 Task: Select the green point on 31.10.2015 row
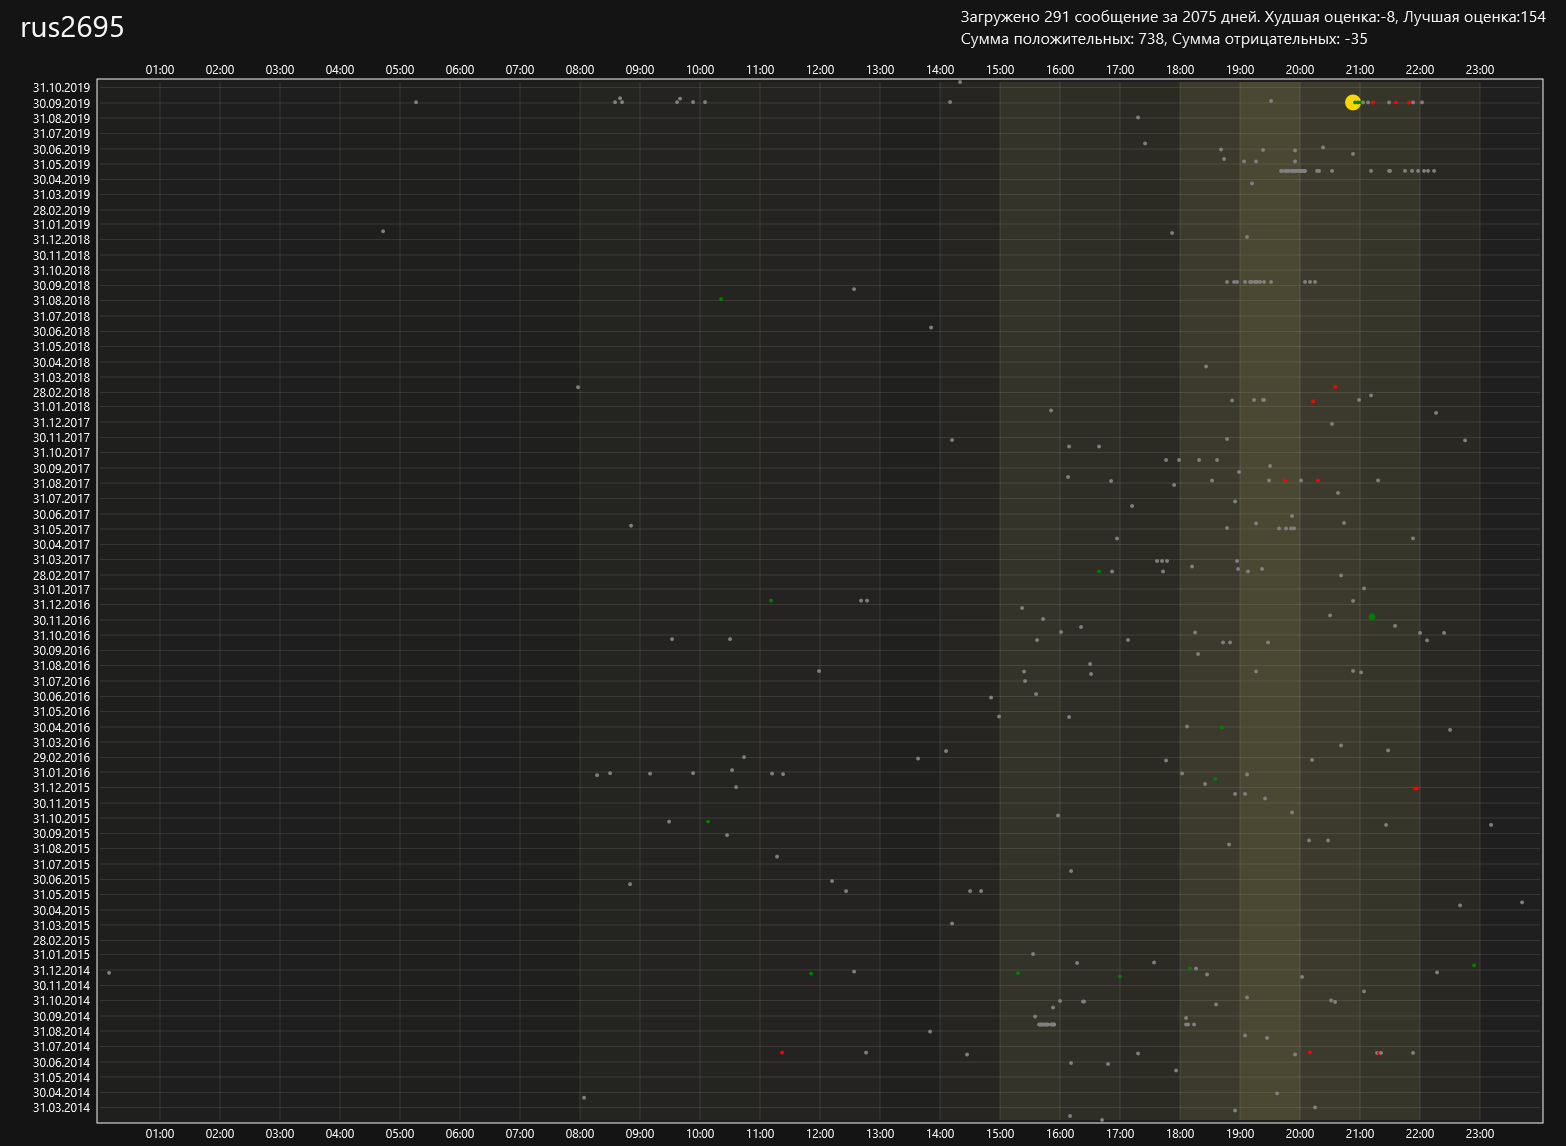tap(708, 822)
